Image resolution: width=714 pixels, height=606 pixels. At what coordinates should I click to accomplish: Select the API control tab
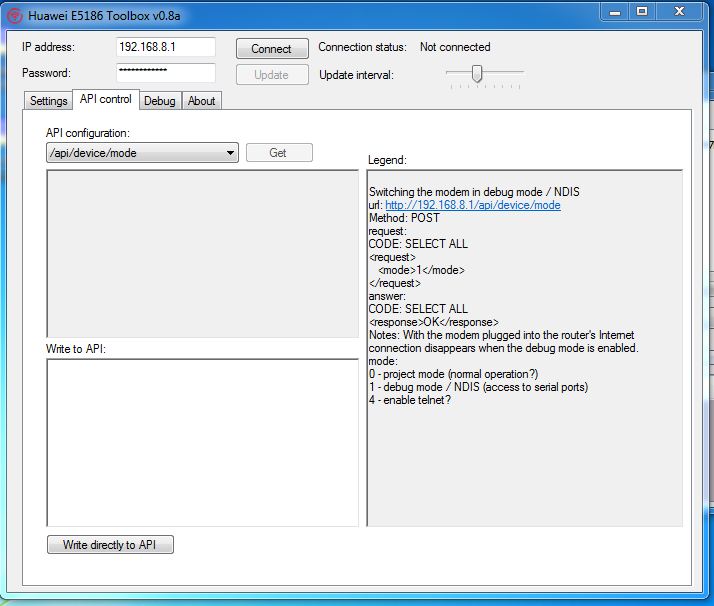(106, 99)
